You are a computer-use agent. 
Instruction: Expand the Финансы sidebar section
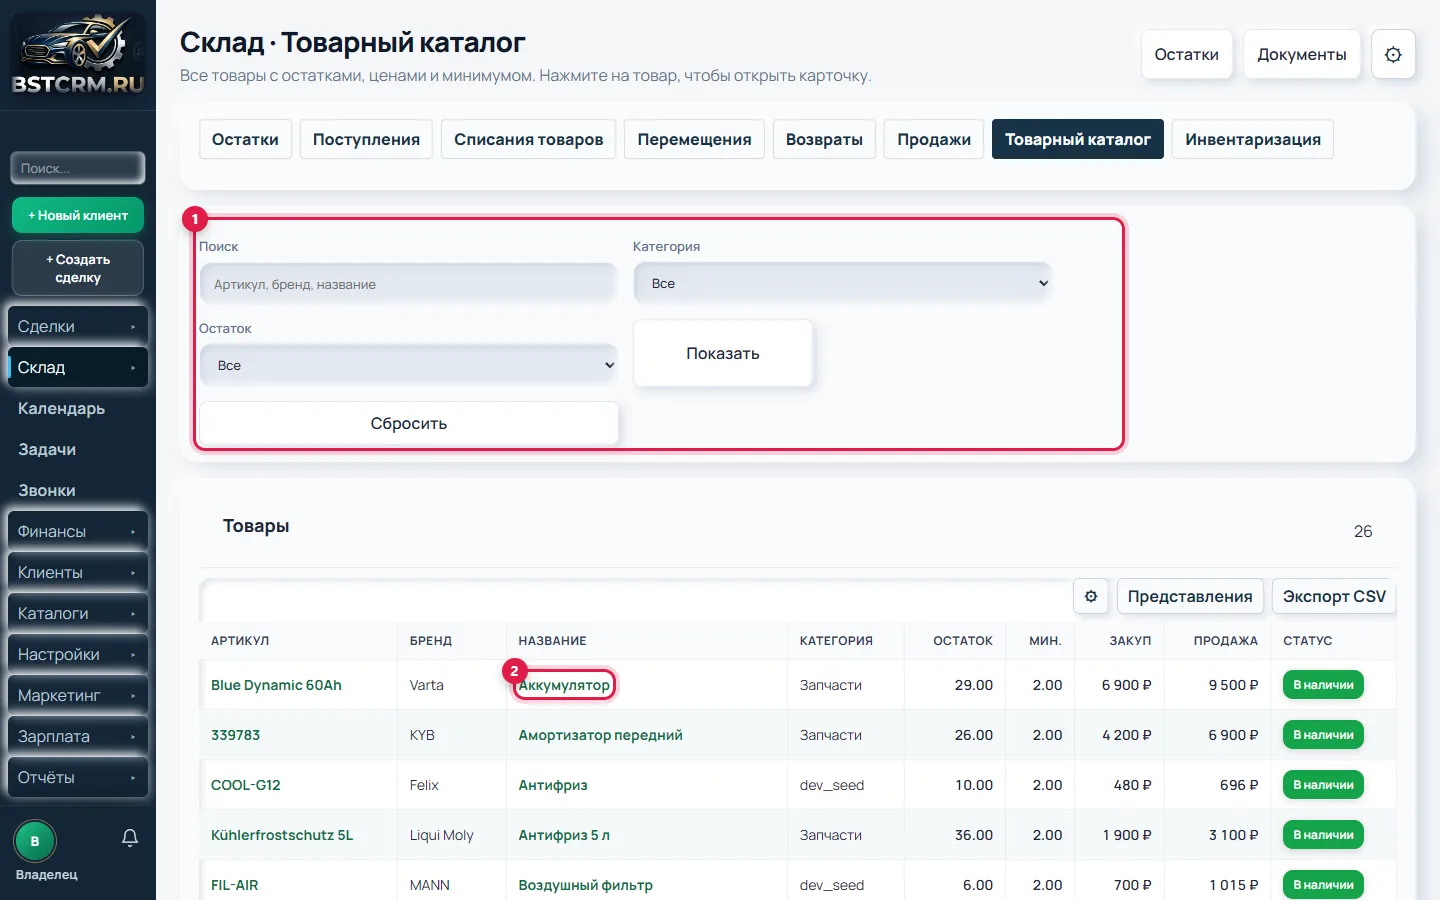click(x=78, y=531)
